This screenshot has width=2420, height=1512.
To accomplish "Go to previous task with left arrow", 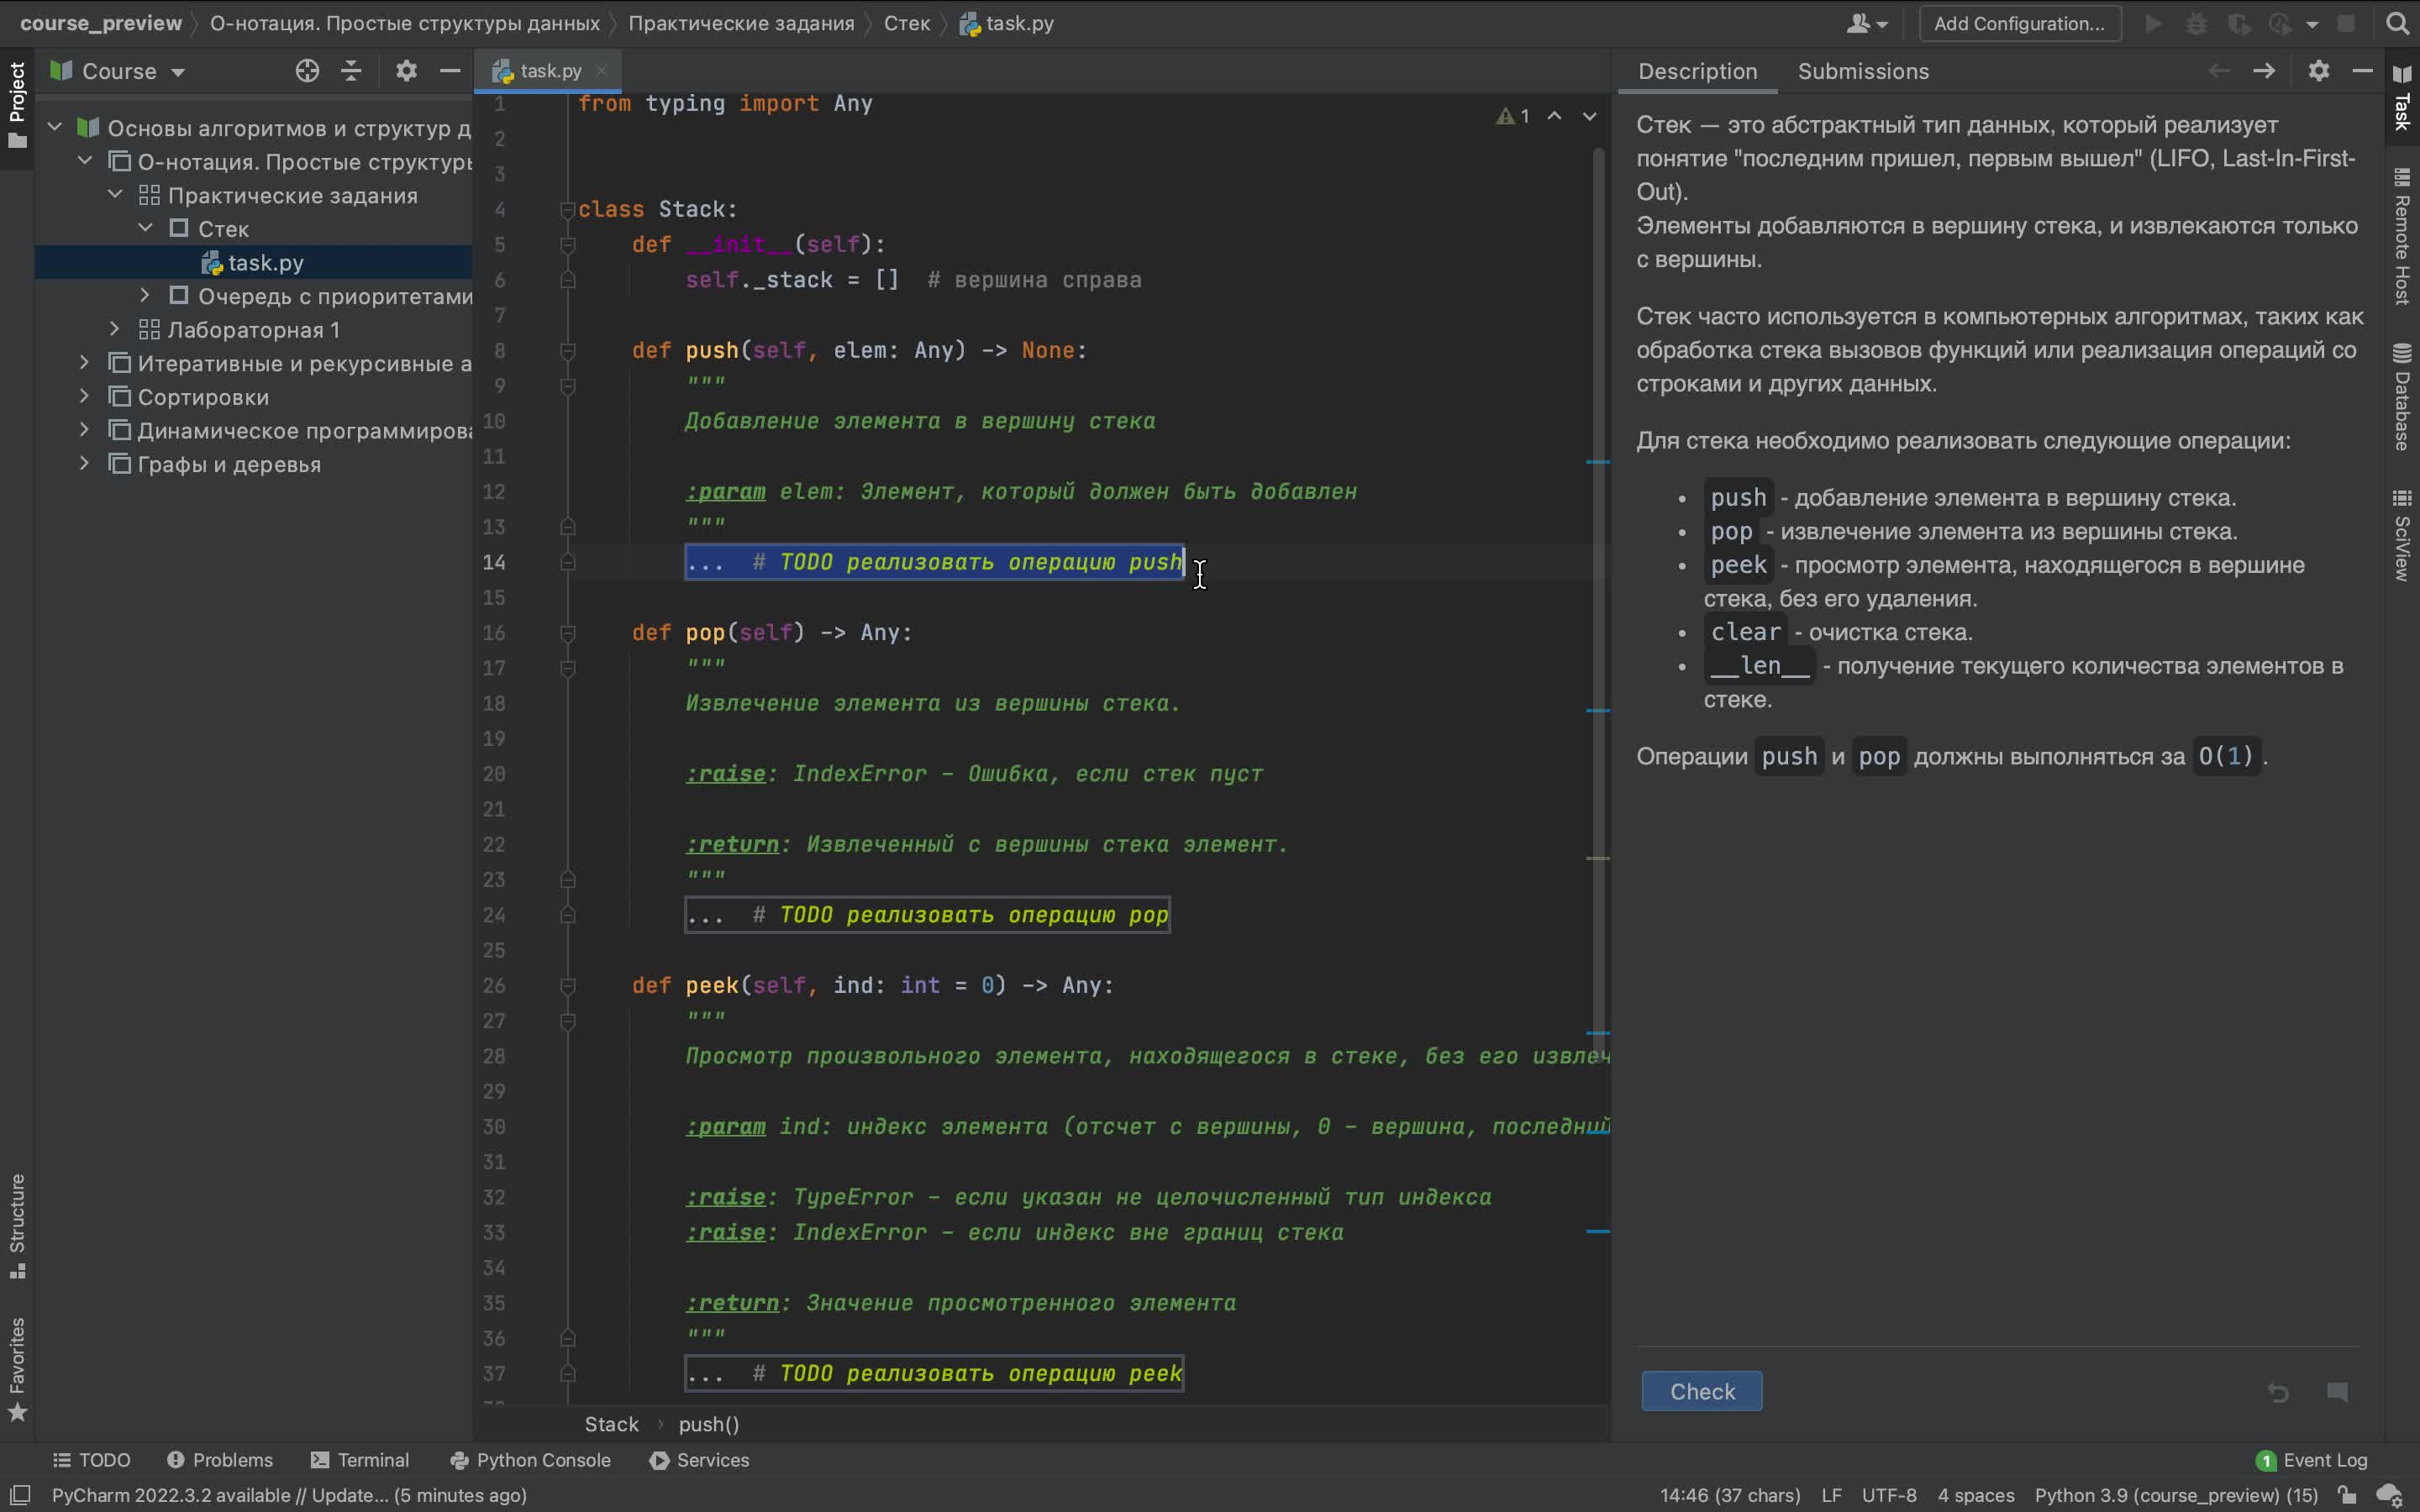I will click(2218, 71).
